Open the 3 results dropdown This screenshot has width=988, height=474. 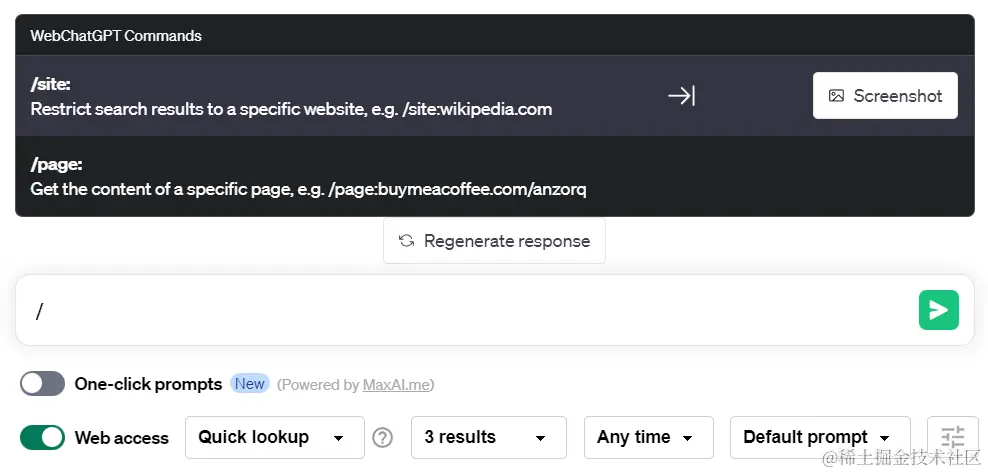pos(488,437)
